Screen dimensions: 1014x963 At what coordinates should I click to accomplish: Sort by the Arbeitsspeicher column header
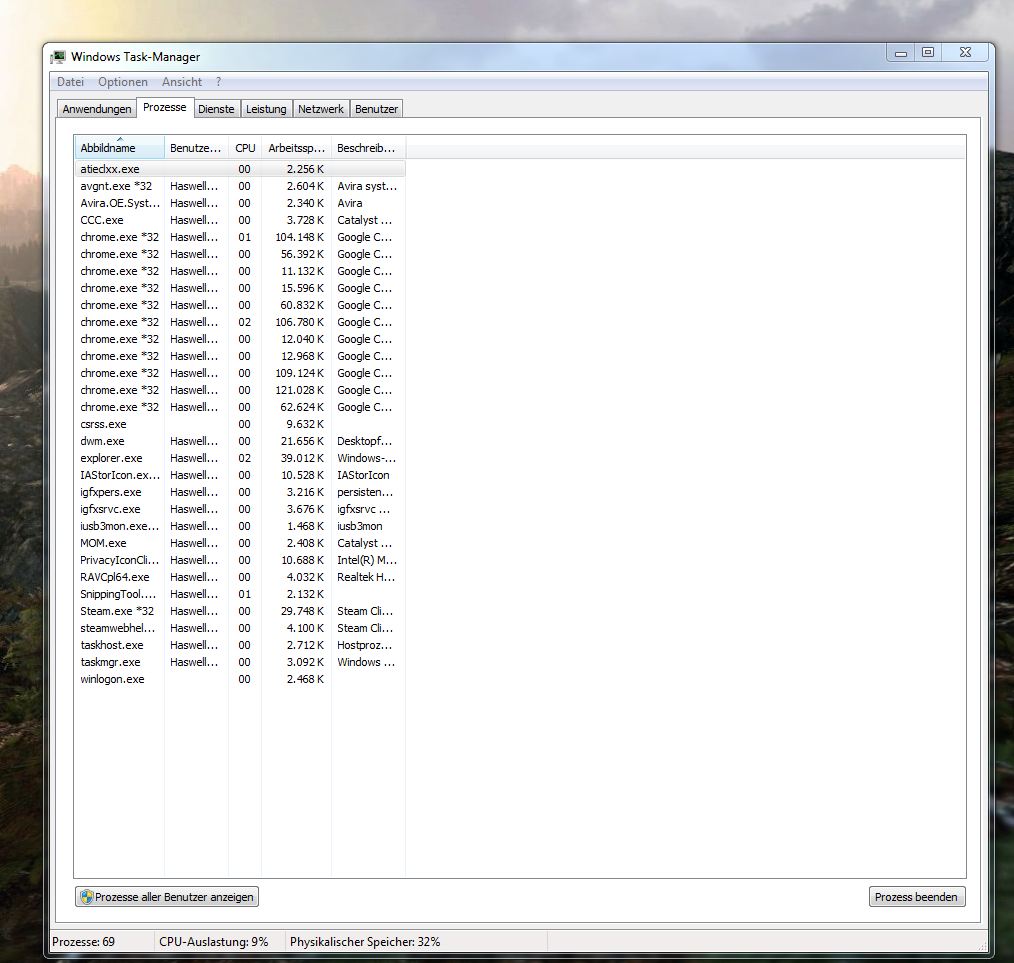tap(296, 147)
